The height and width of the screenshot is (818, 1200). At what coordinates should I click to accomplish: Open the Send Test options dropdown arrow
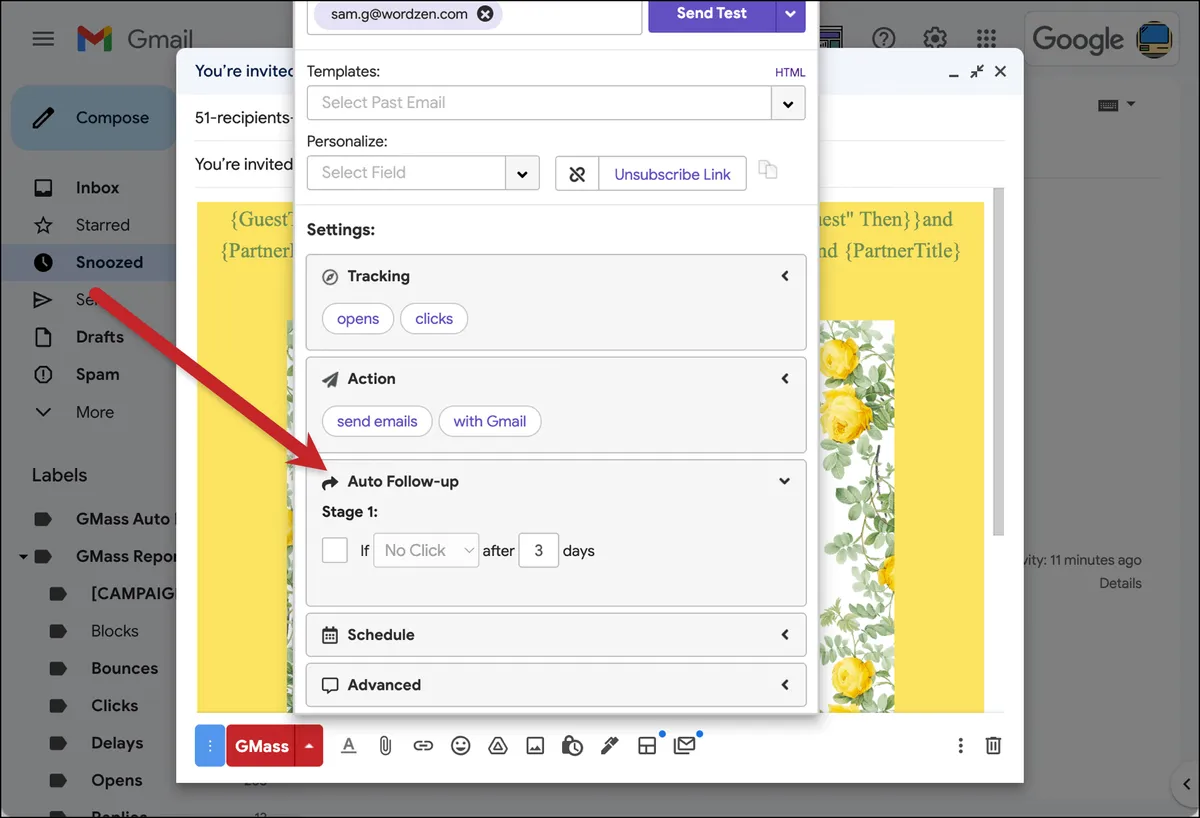click(790, 14)
